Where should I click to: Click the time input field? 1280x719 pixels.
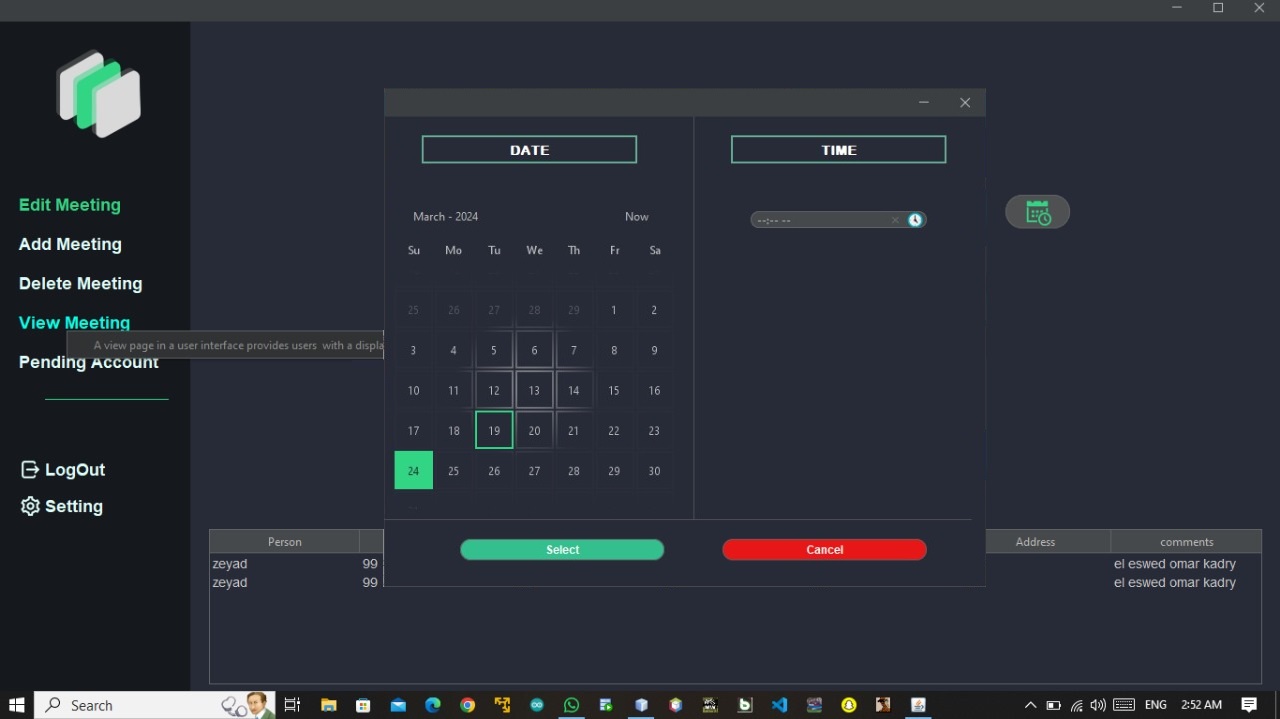pyautogui.click(x=822, y=220)
